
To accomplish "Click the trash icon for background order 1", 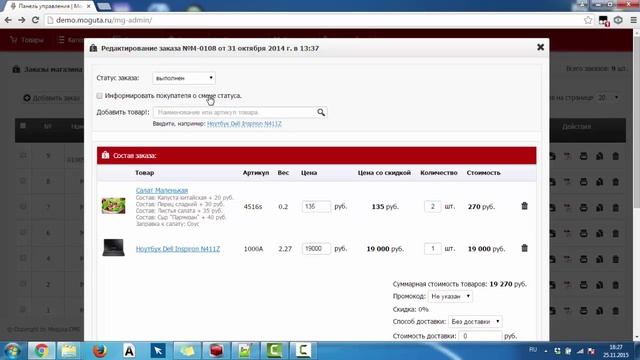I will click(616, 311).
